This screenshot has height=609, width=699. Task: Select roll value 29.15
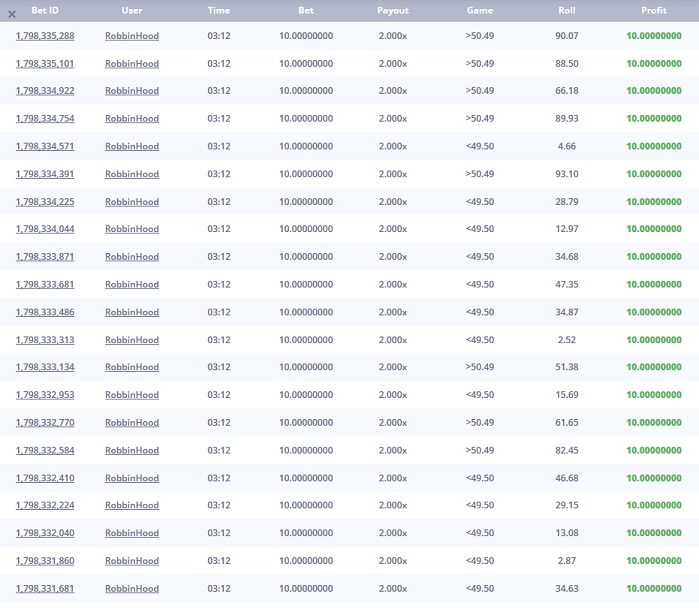567,505
